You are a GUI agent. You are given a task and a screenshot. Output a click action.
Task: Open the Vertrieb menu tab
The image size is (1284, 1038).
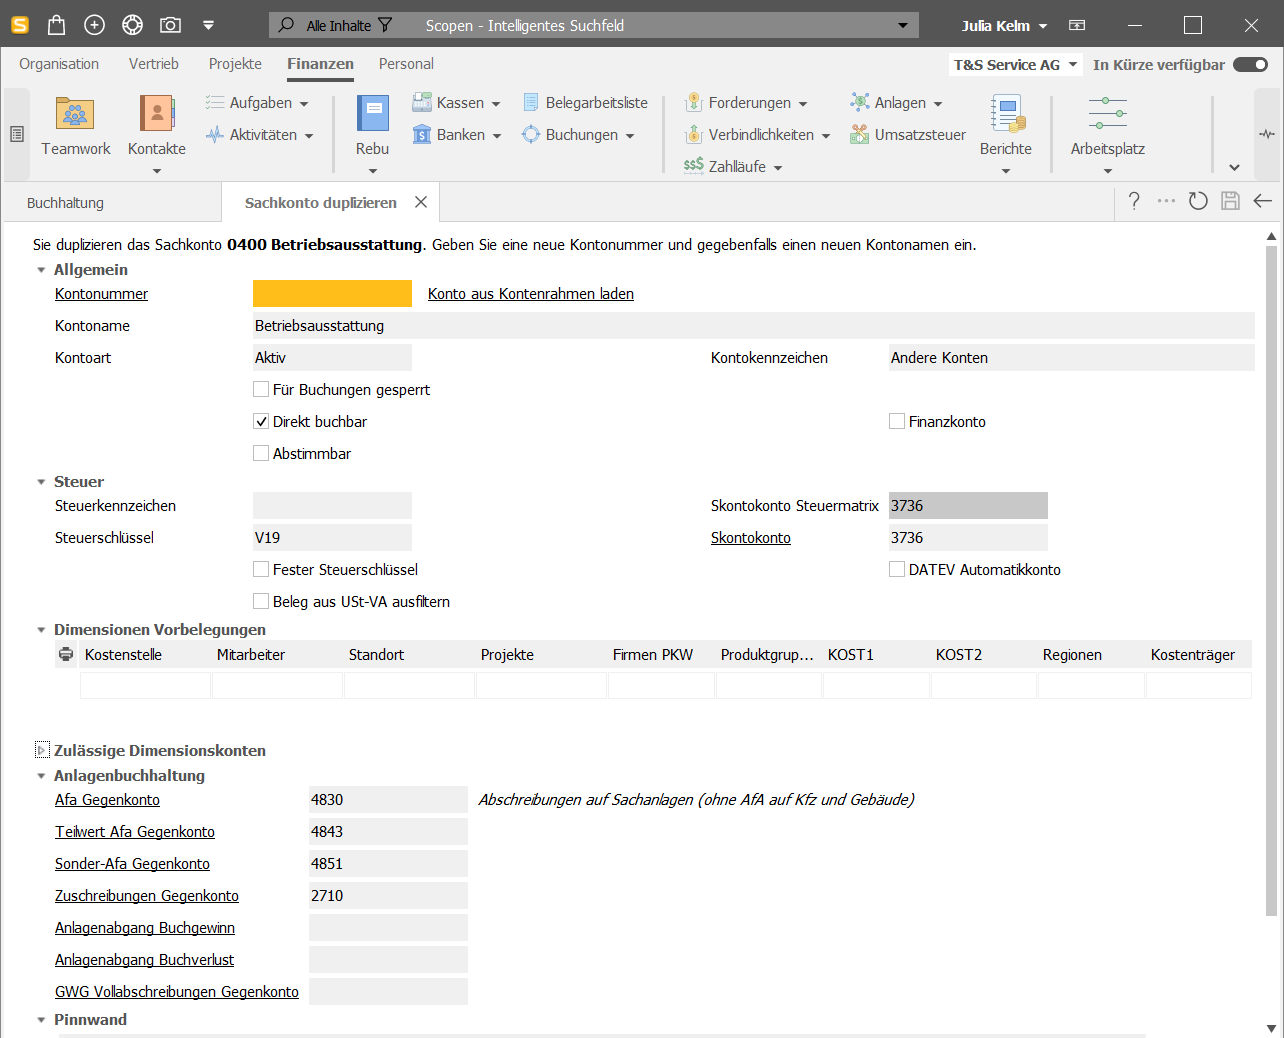pyautogui.click(x=154, y=64)
